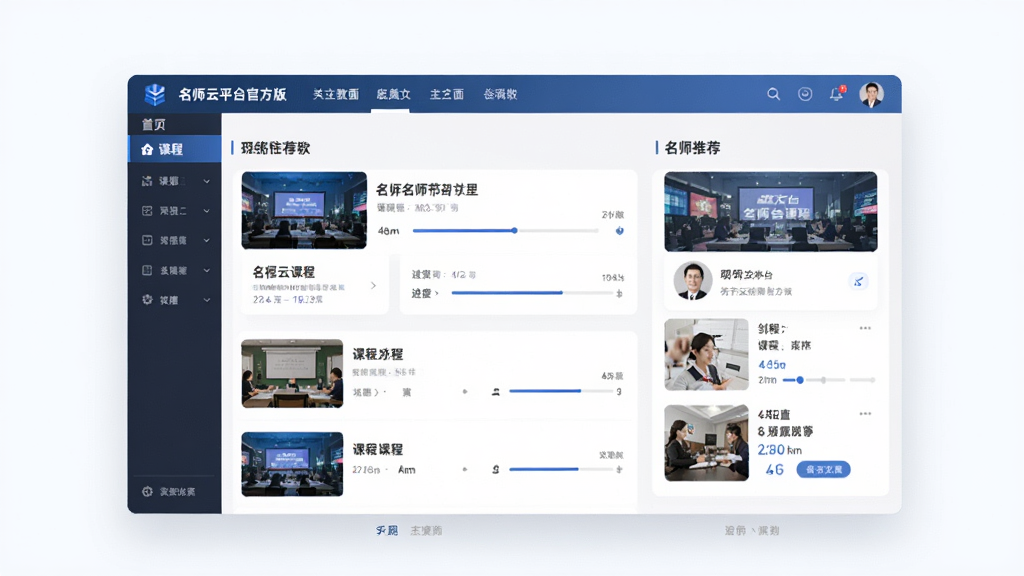1024x576 pixels.
Task: Click the small icon ending the 进度 progress bar
Action: [x=619, y=293]
